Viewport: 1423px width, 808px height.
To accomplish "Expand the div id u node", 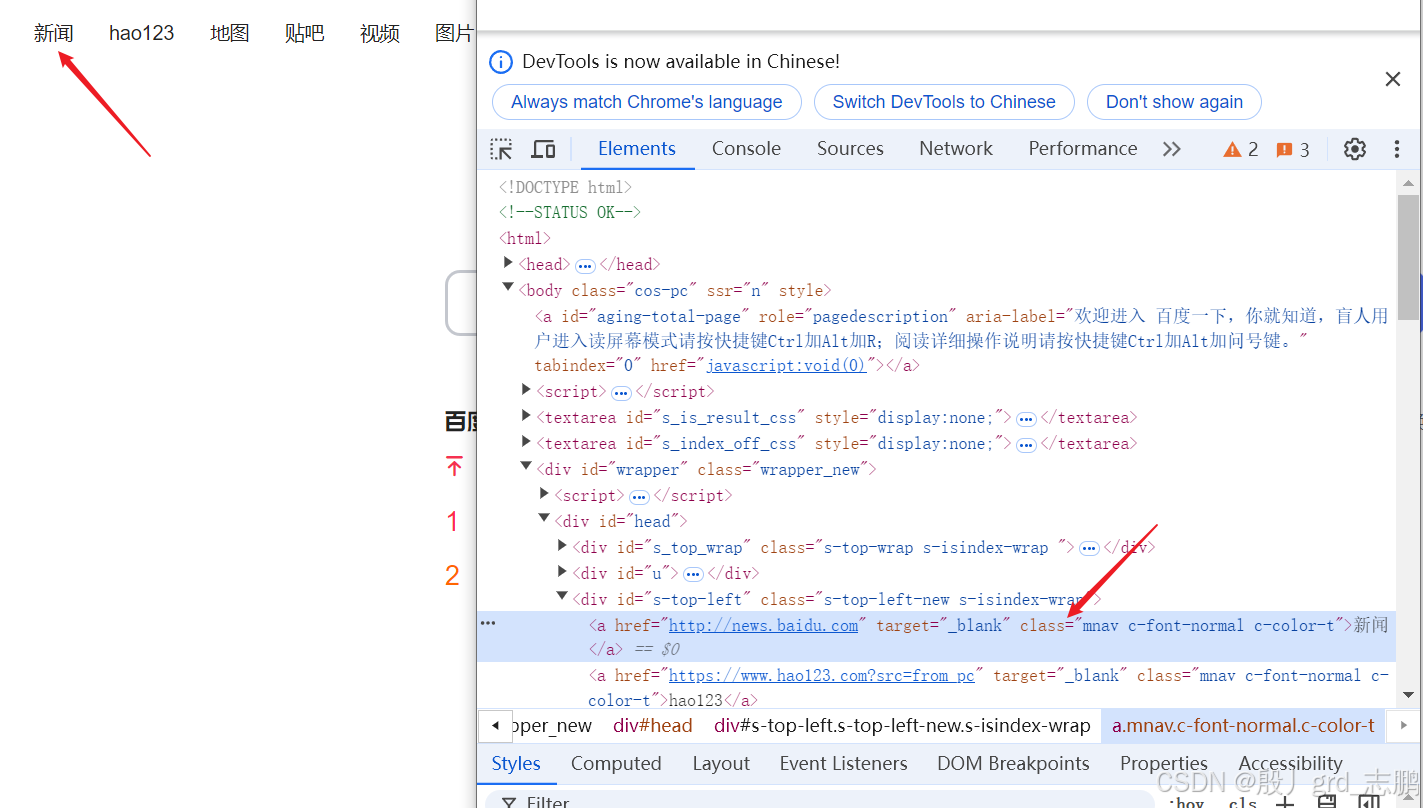I will [x=563, y=572].
